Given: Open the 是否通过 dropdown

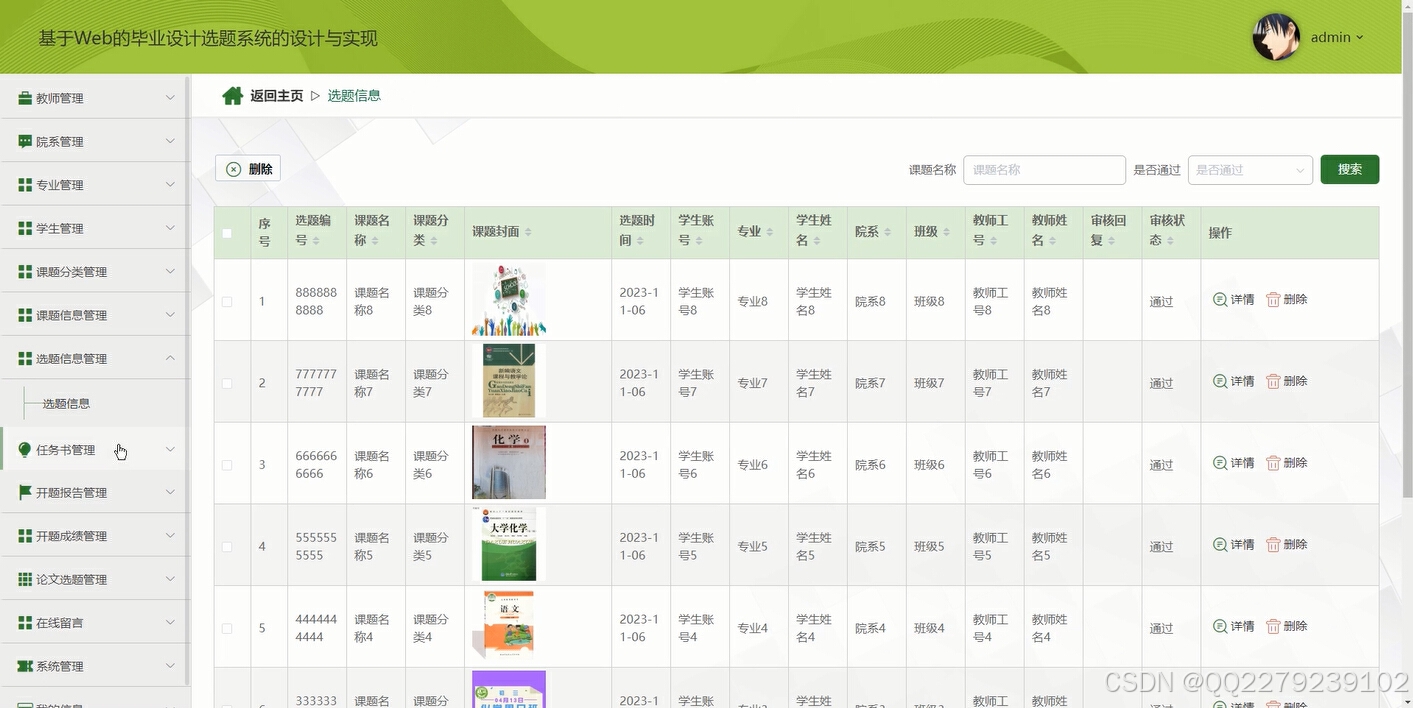Looking at the screenshot, I should (x=1249, y=169).
